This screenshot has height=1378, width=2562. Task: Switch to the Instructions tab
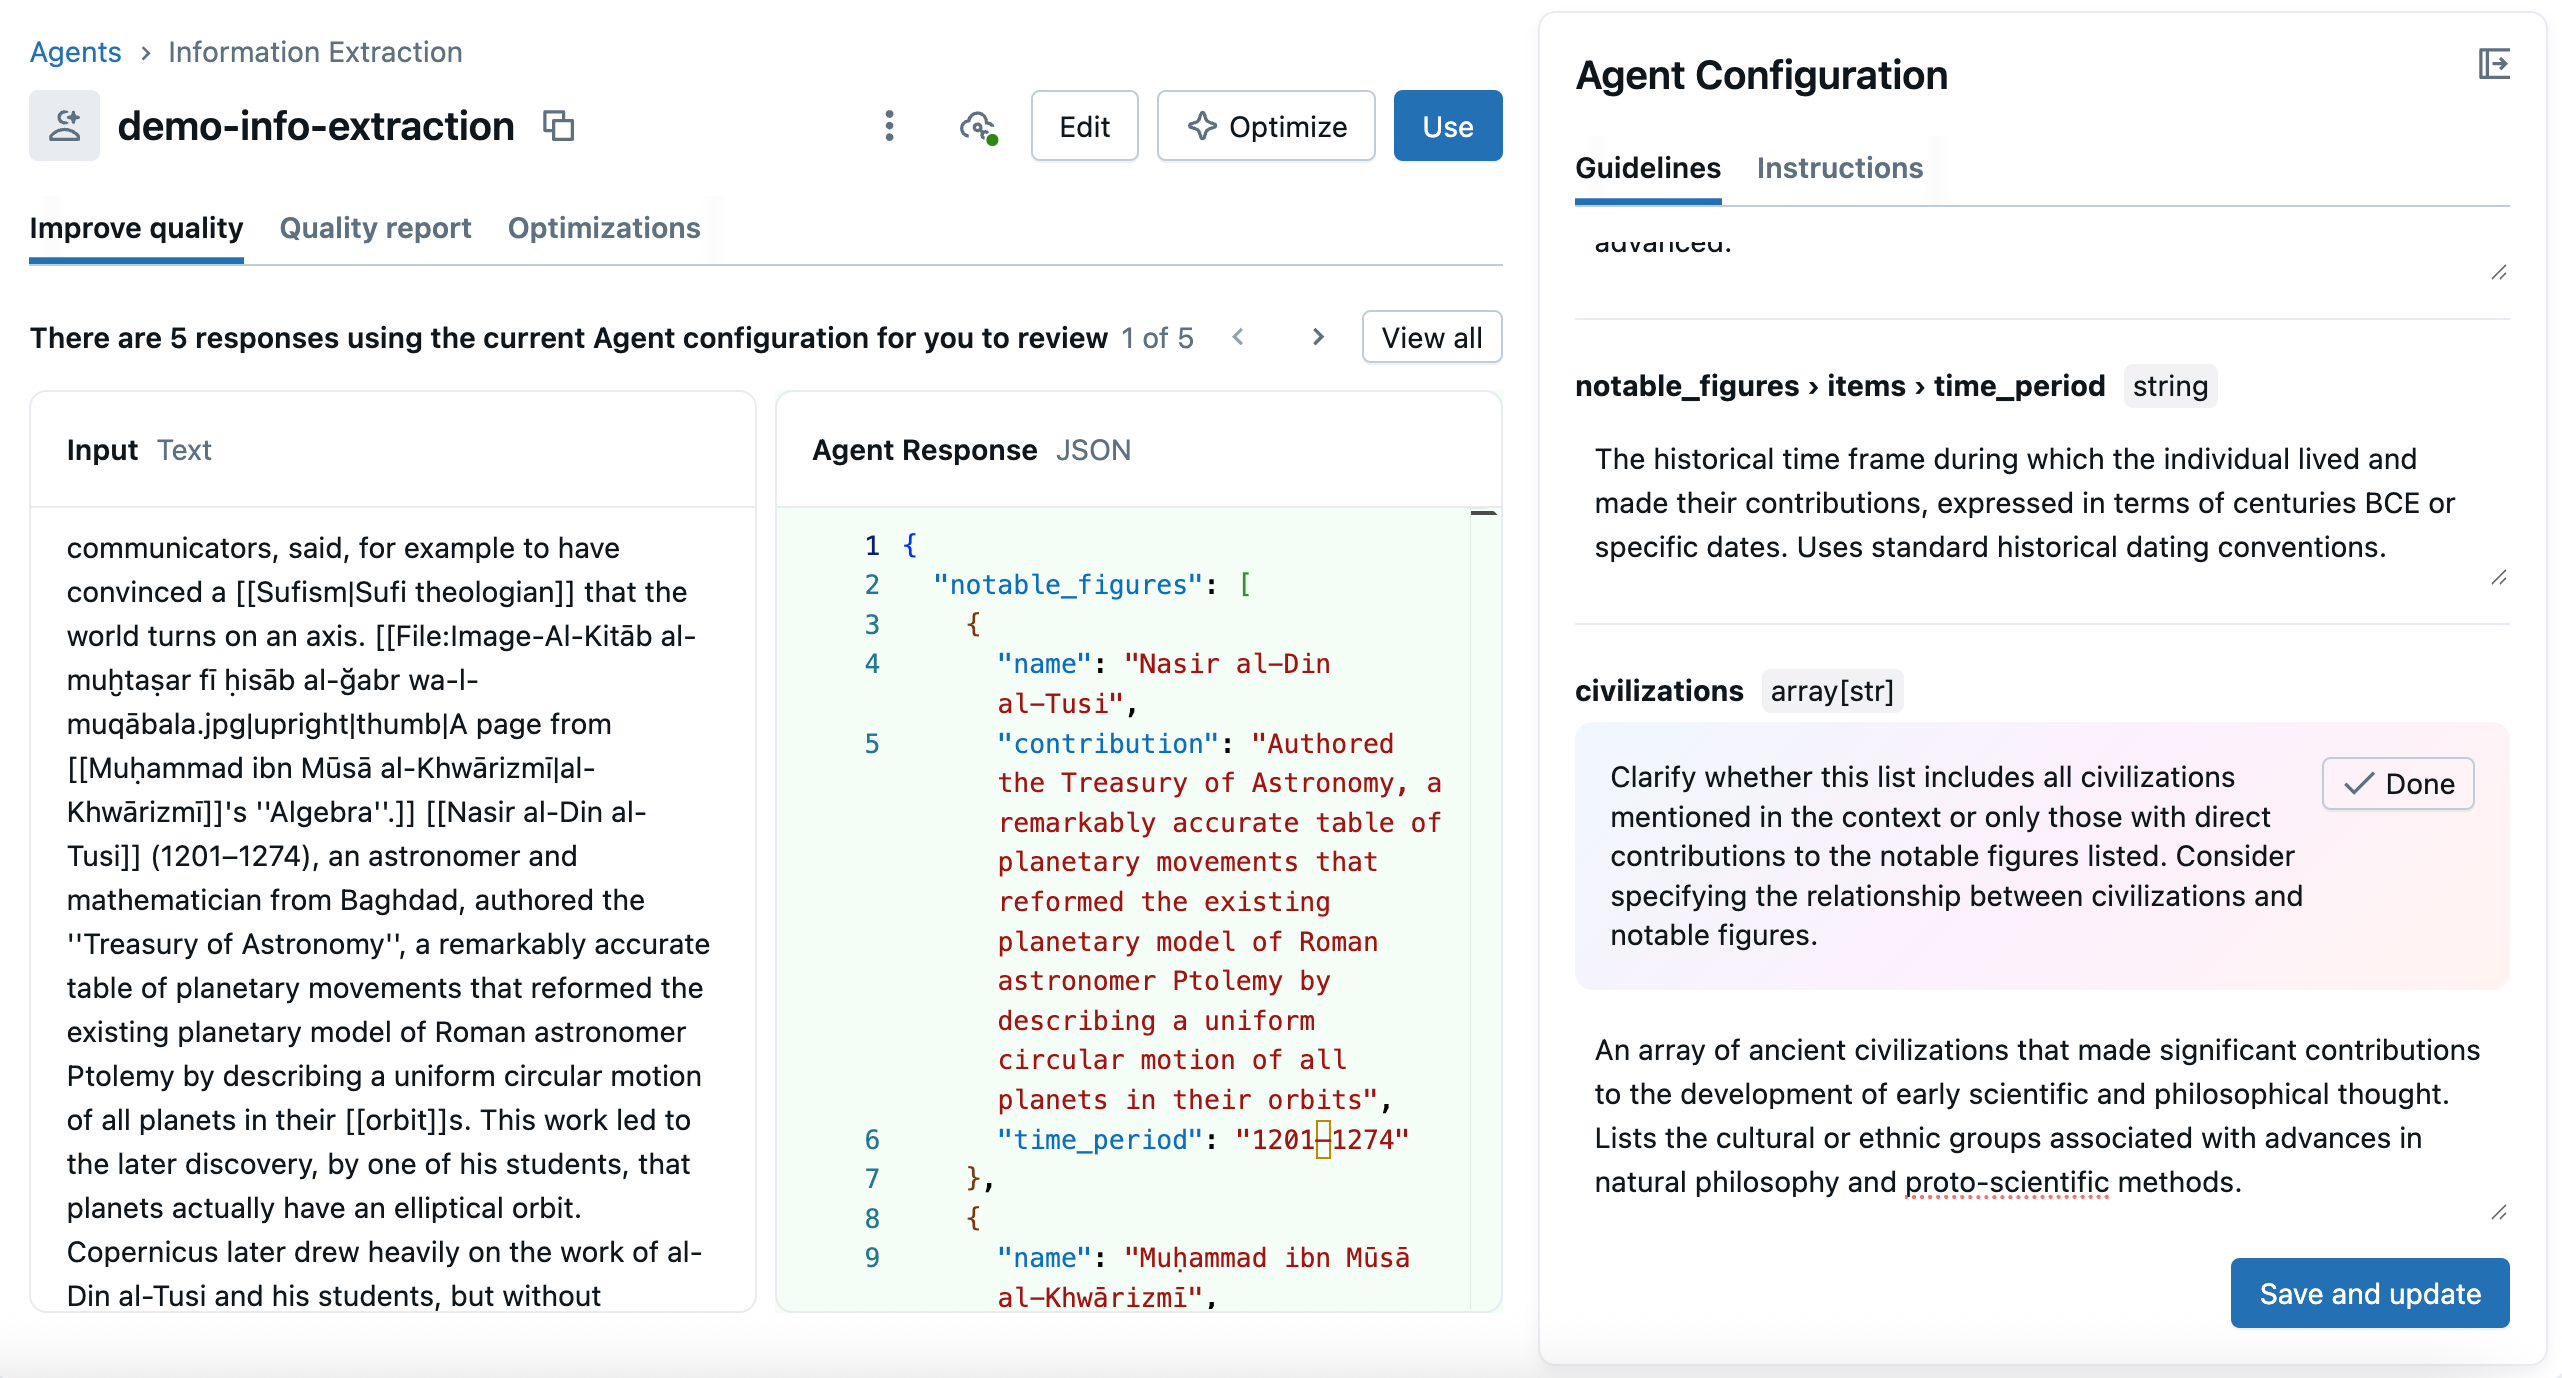1839,168
